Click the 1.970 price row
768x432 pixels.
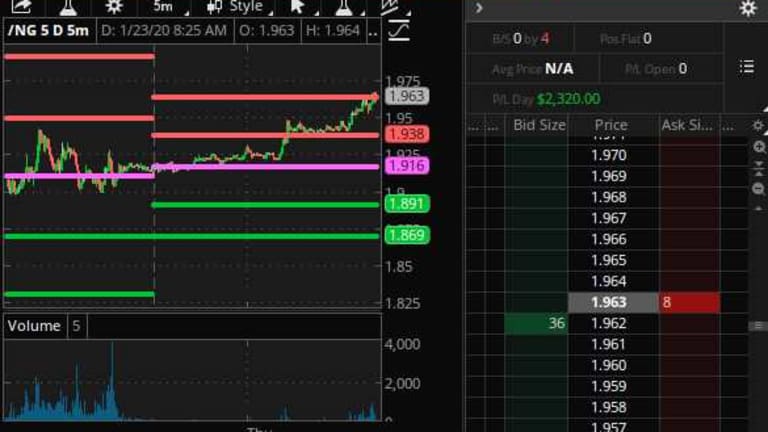click(608, 156)
